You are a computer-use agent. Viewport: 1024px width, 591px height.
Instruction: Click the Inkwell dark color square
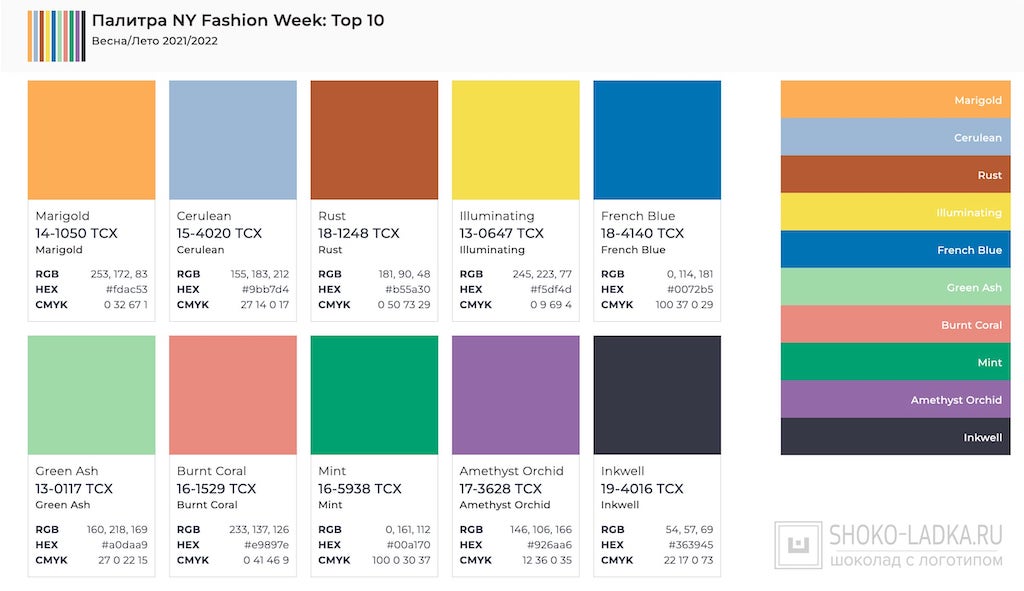657,395
